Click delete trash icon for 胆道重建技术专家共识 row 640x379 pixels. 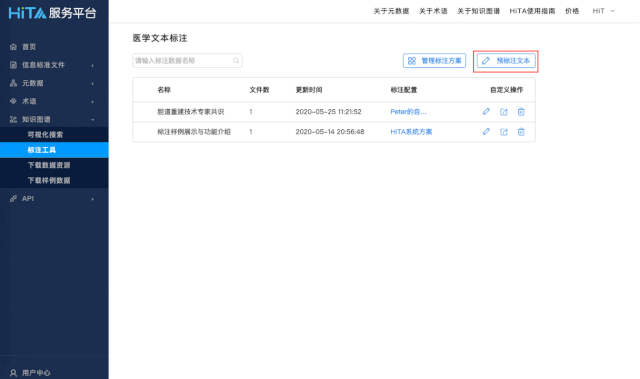(x=521, y=112)
